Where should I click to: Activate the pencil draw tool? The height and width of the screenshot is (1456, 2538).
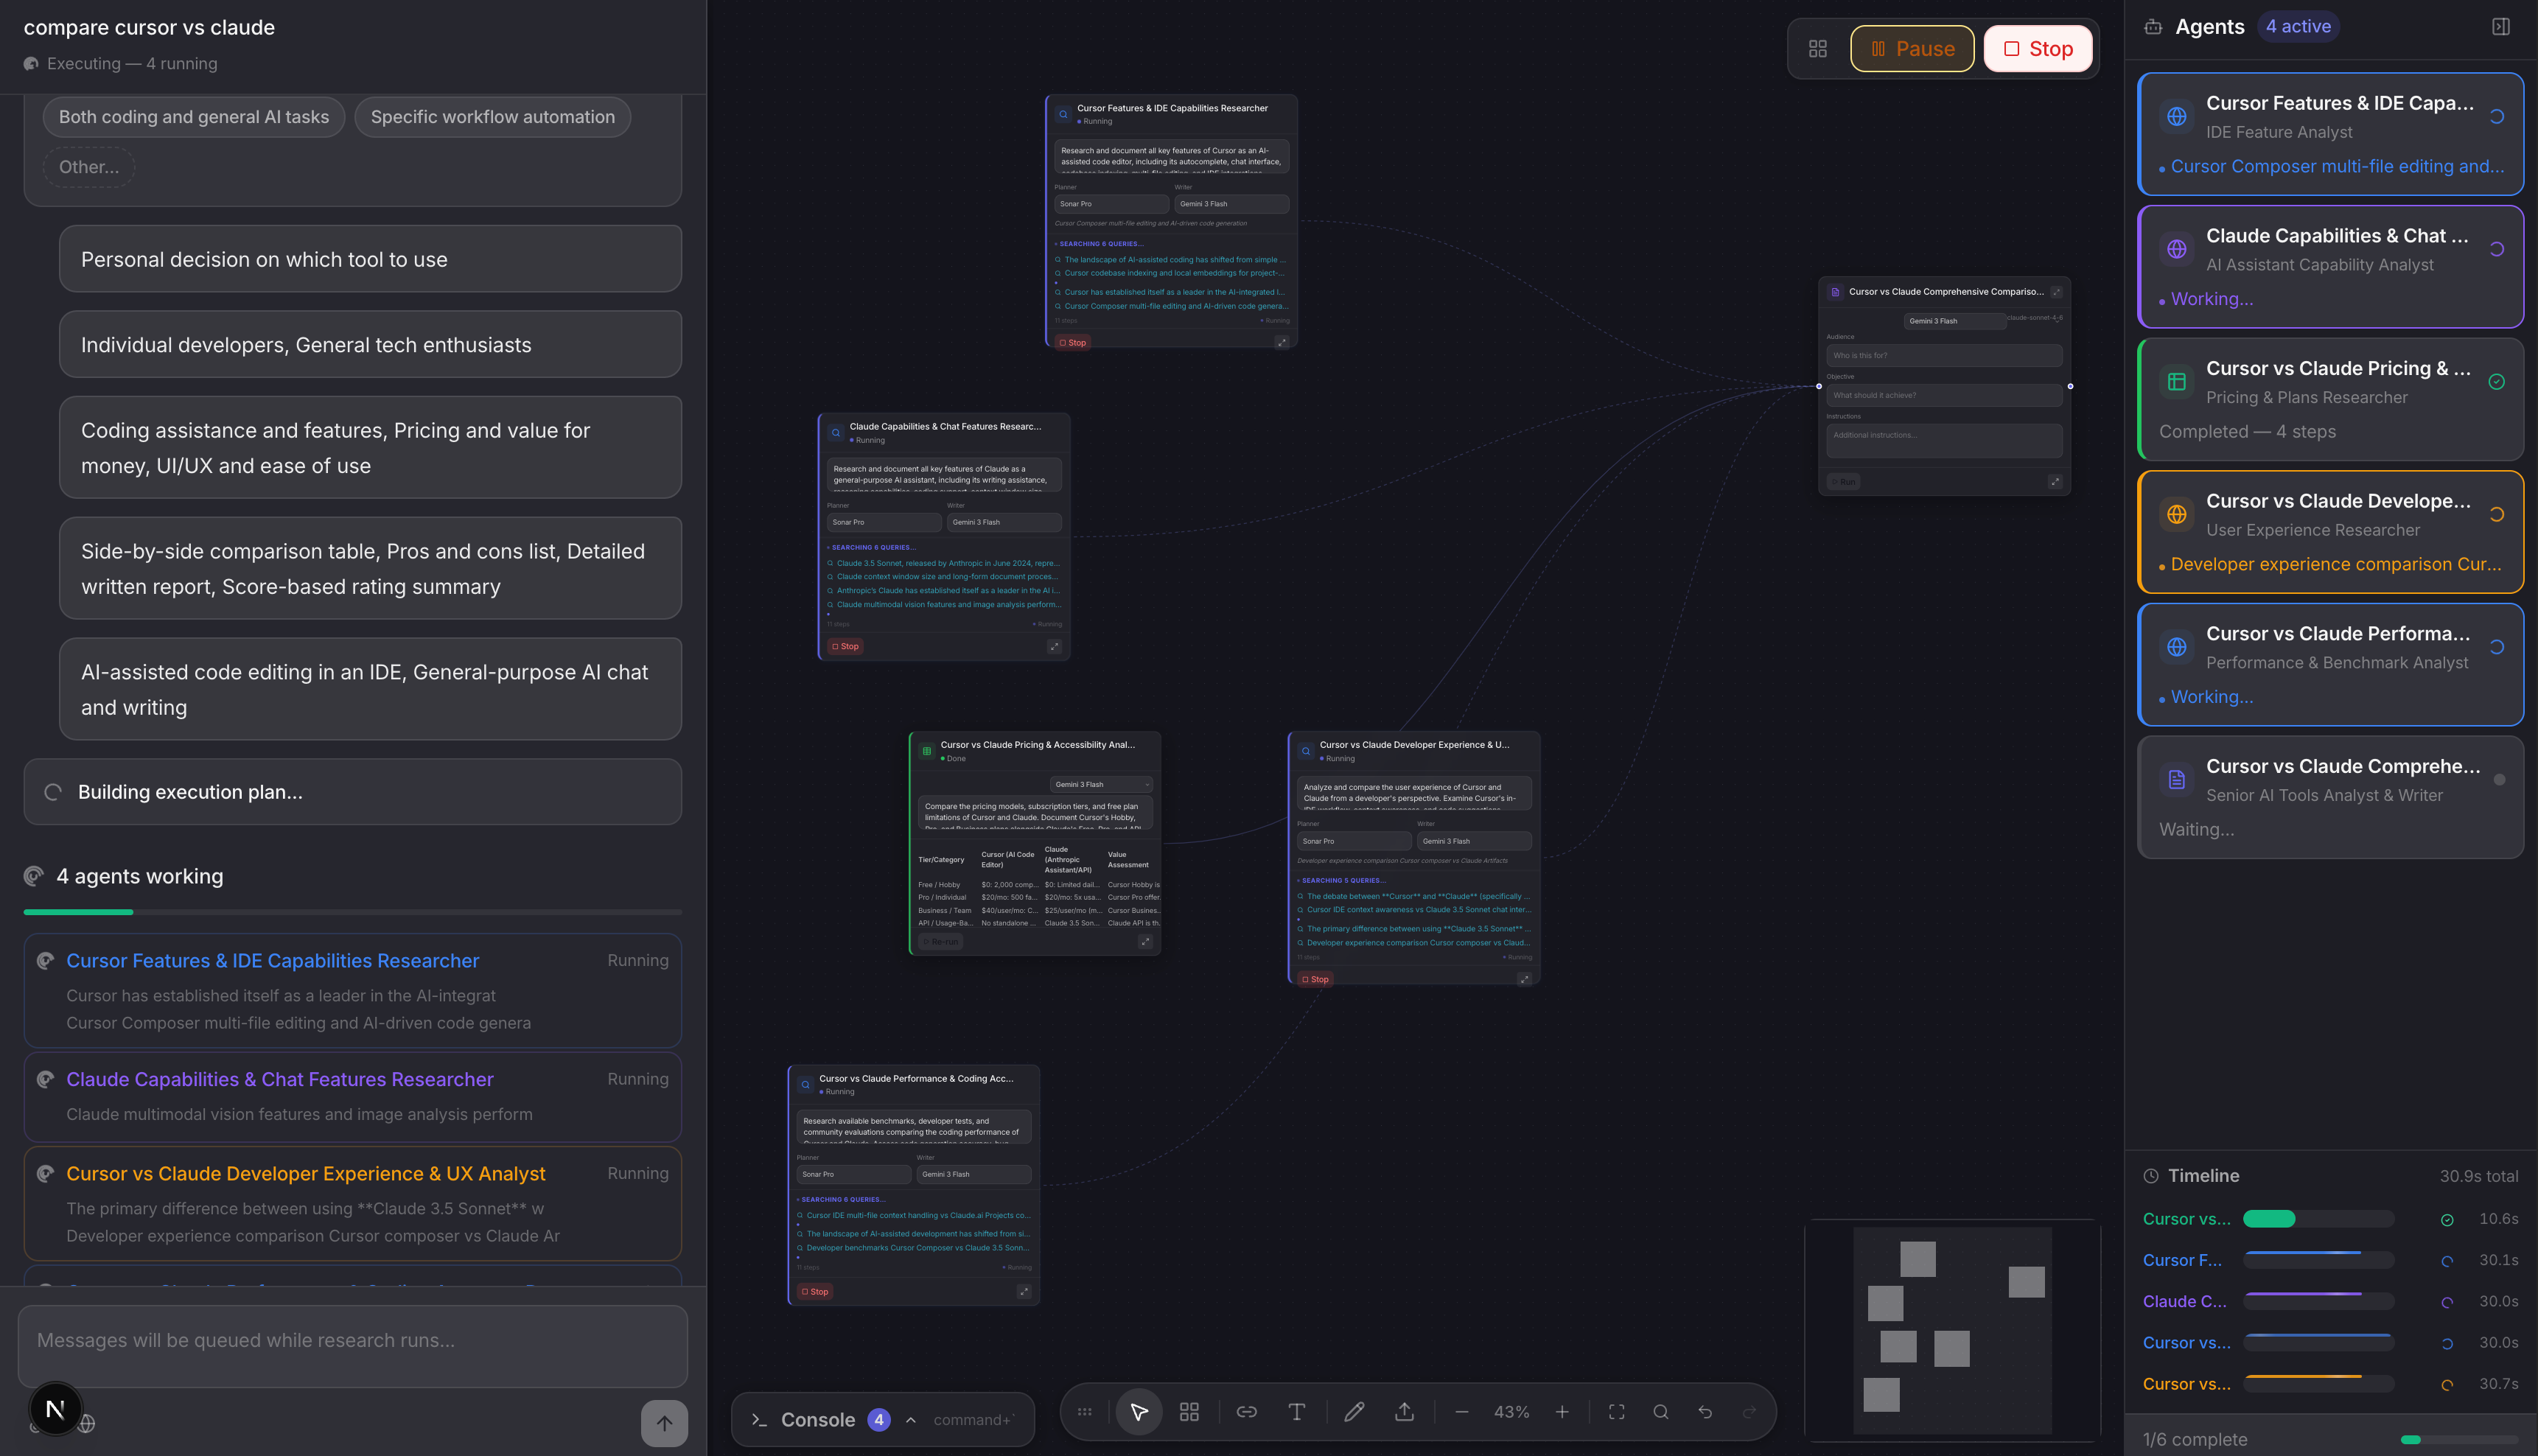point(1354,1412)
